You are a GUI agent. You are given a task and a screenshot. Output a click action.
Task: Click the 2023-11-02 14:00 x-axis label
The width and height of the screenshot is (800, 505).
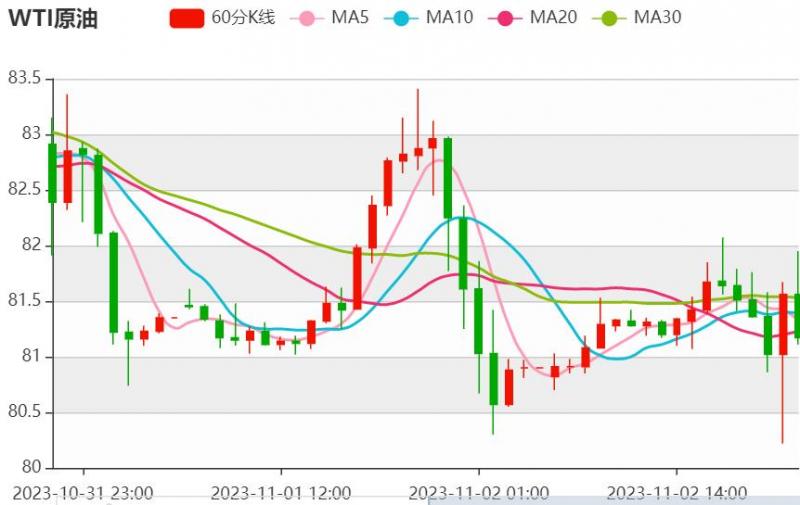(677, 494)
